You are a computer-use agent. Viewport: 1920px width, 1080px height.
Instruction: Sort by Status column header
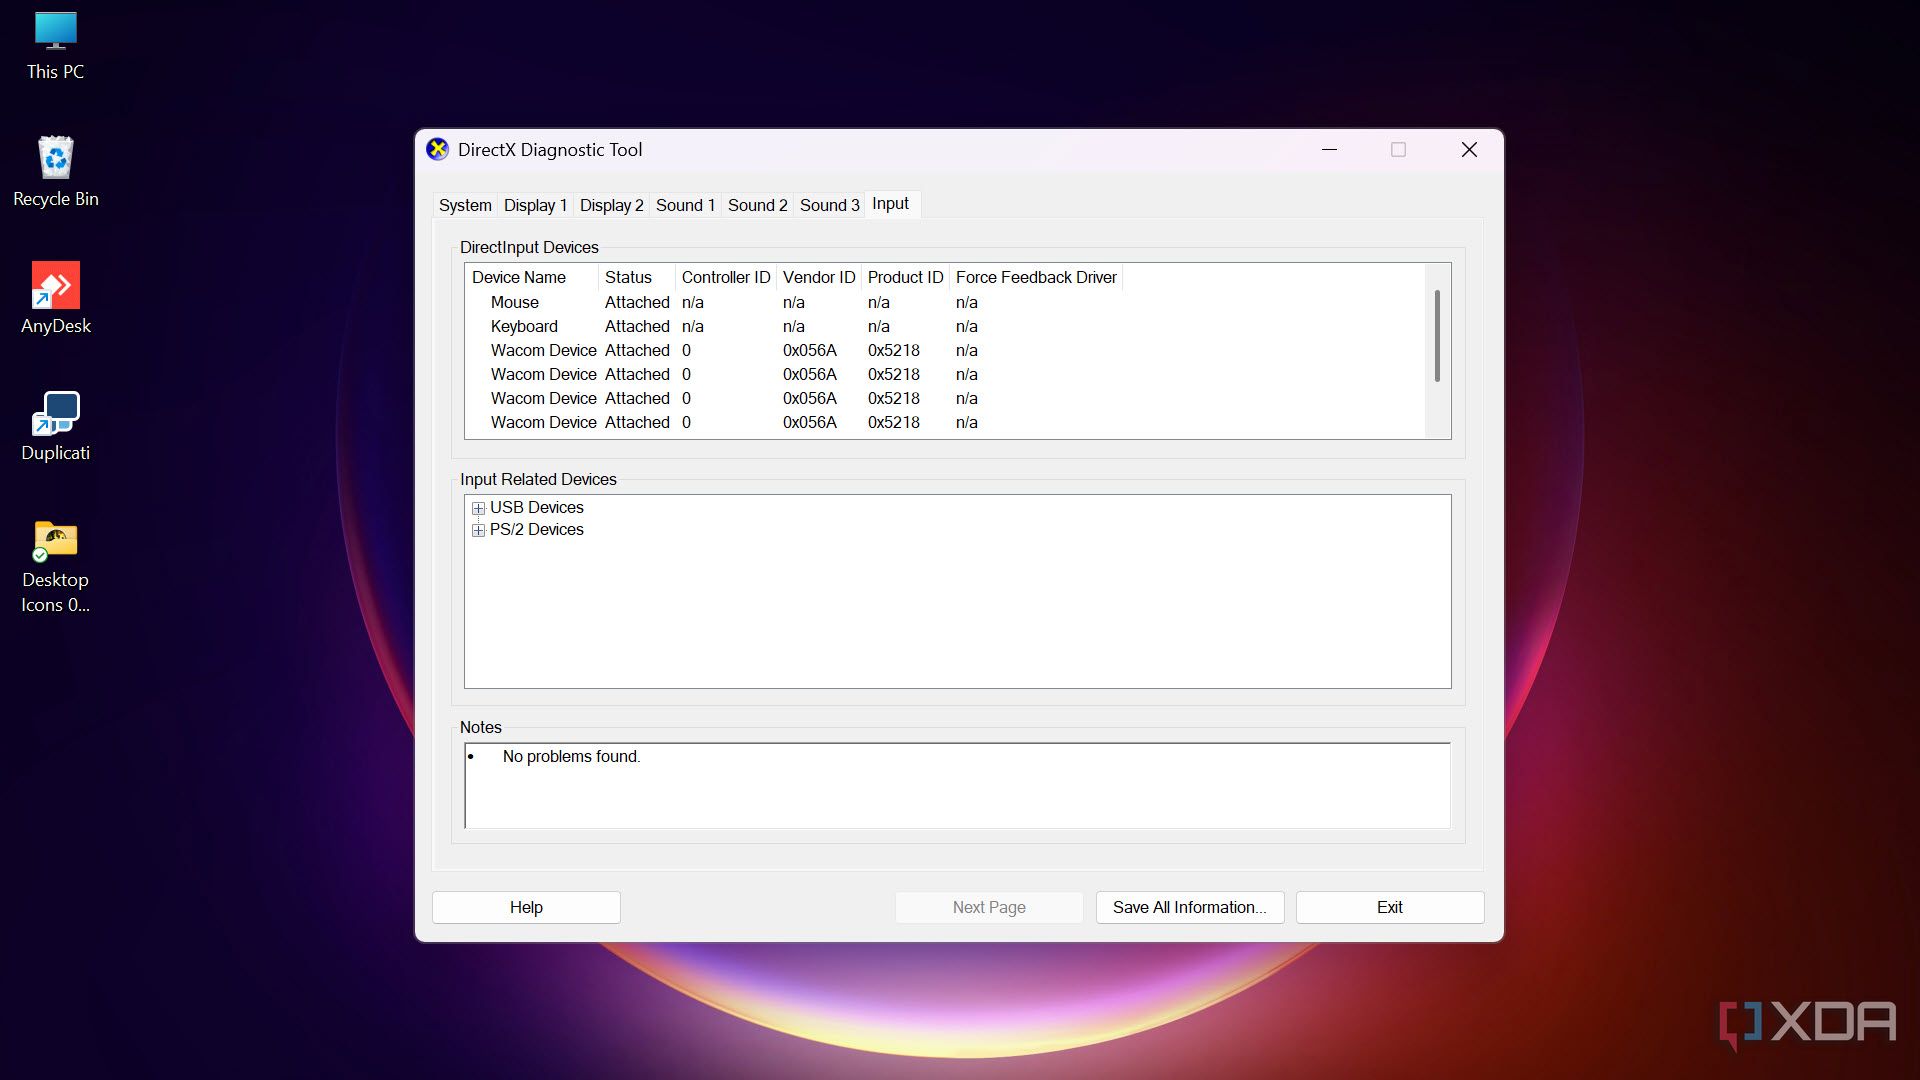(636, 277)
